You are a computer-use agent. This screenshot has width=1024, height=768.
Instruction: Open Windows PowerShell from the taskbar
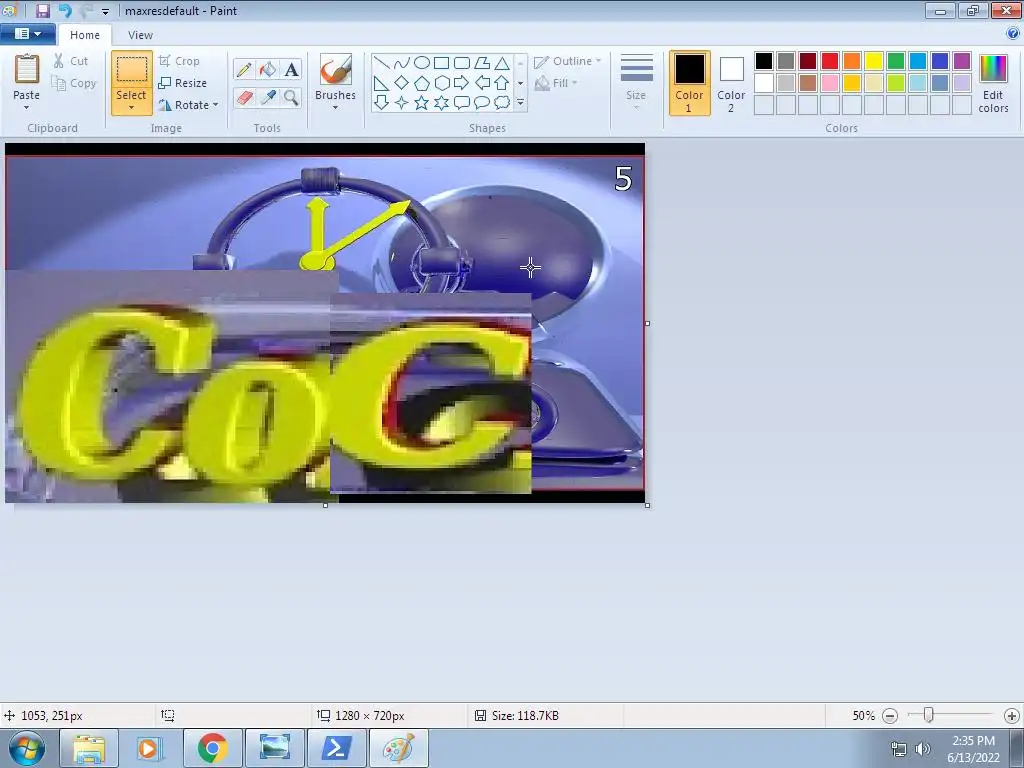tap(336, 748)
